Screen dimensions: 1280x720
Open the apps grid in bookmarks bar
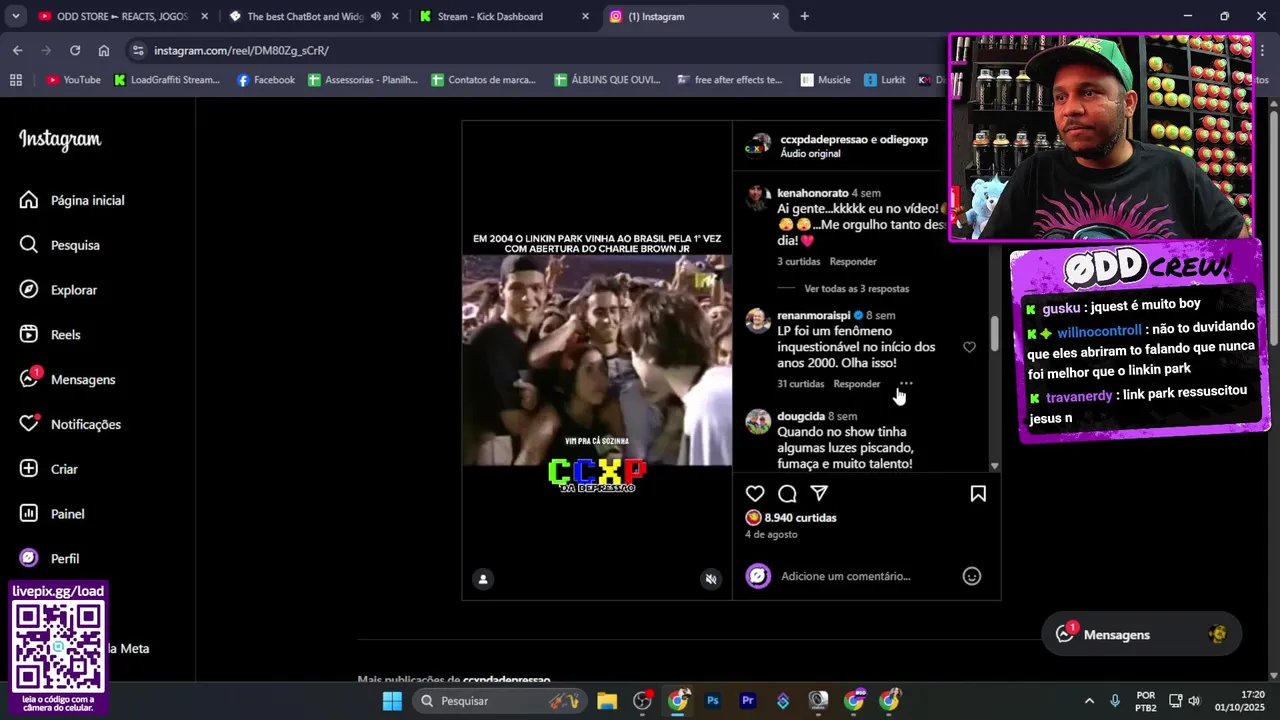[16, 80]
